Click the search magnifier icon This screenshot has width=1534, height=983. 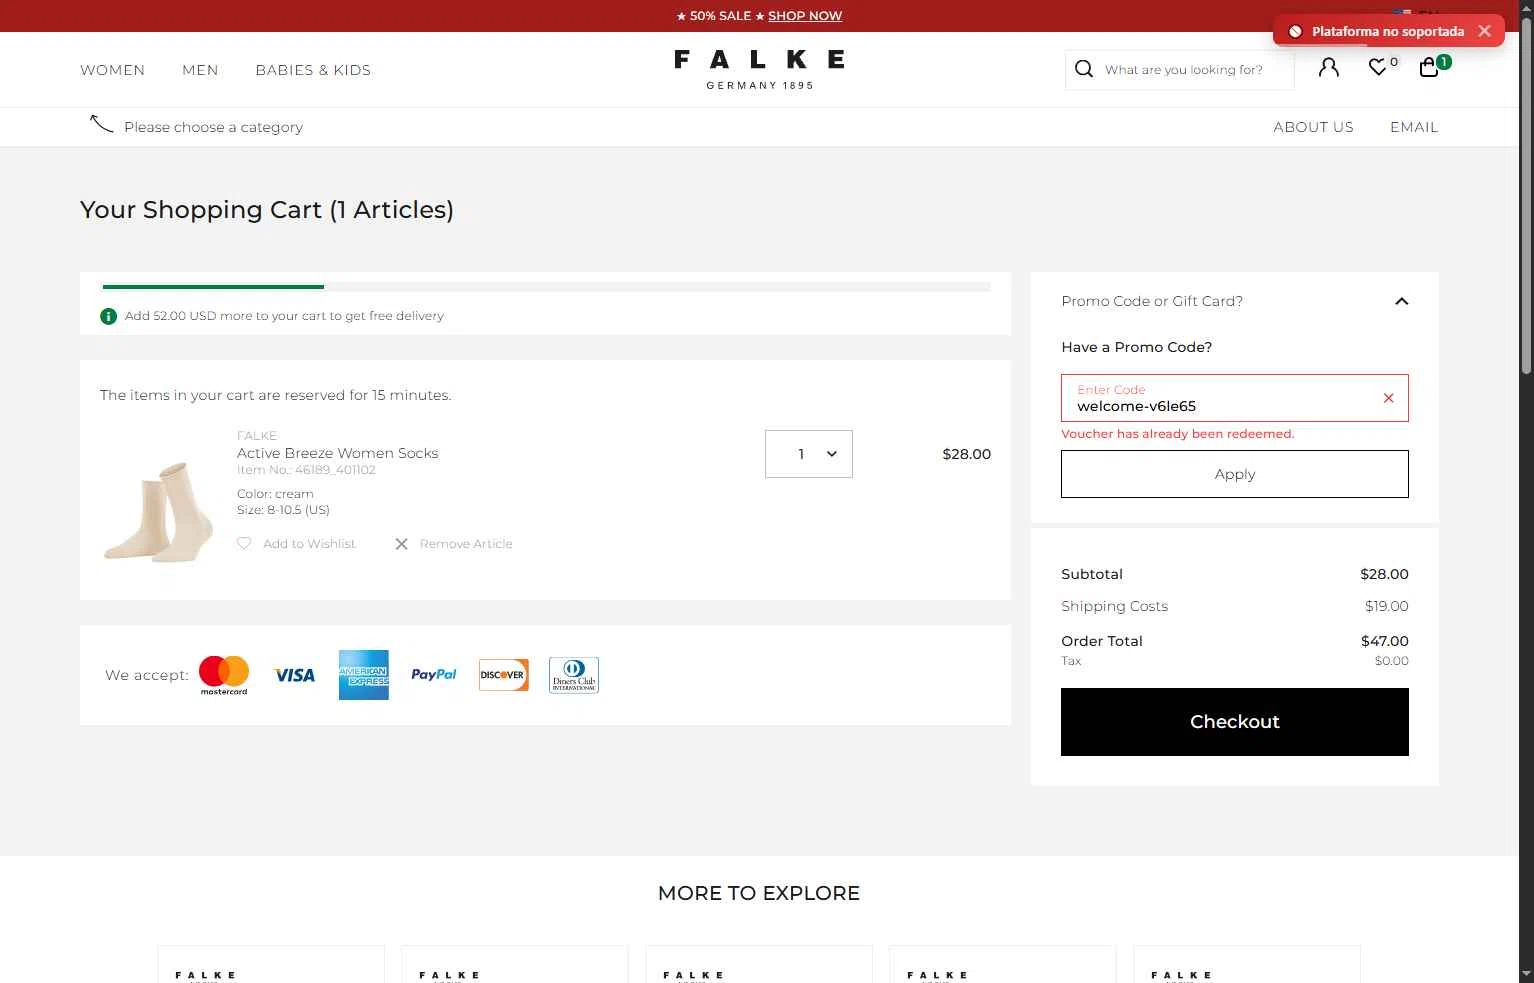coord(1084,69)
